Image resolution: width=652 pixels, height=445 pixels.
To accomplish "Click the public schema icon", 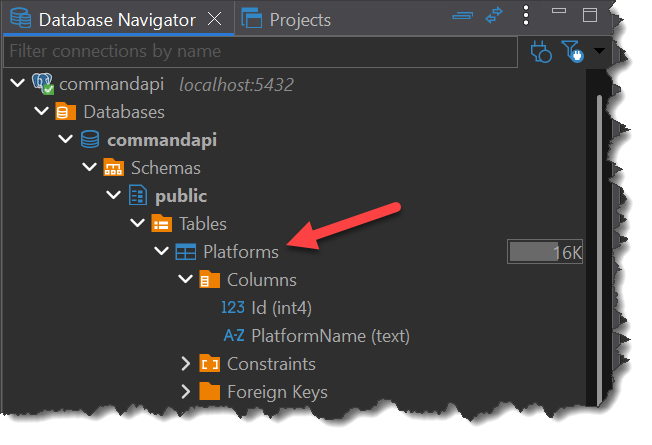I will pyautogui.click(x=138, y=195).
